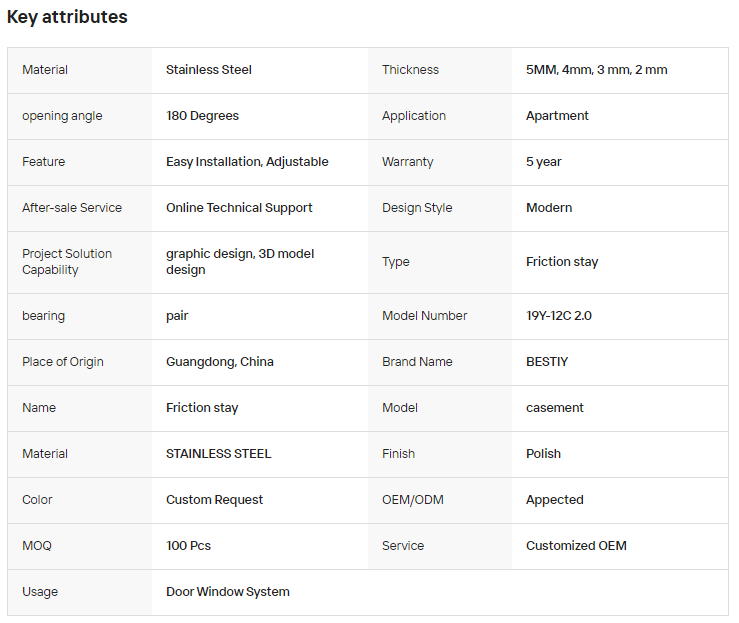Select the Modern design style value

click(x=549, y=208)
